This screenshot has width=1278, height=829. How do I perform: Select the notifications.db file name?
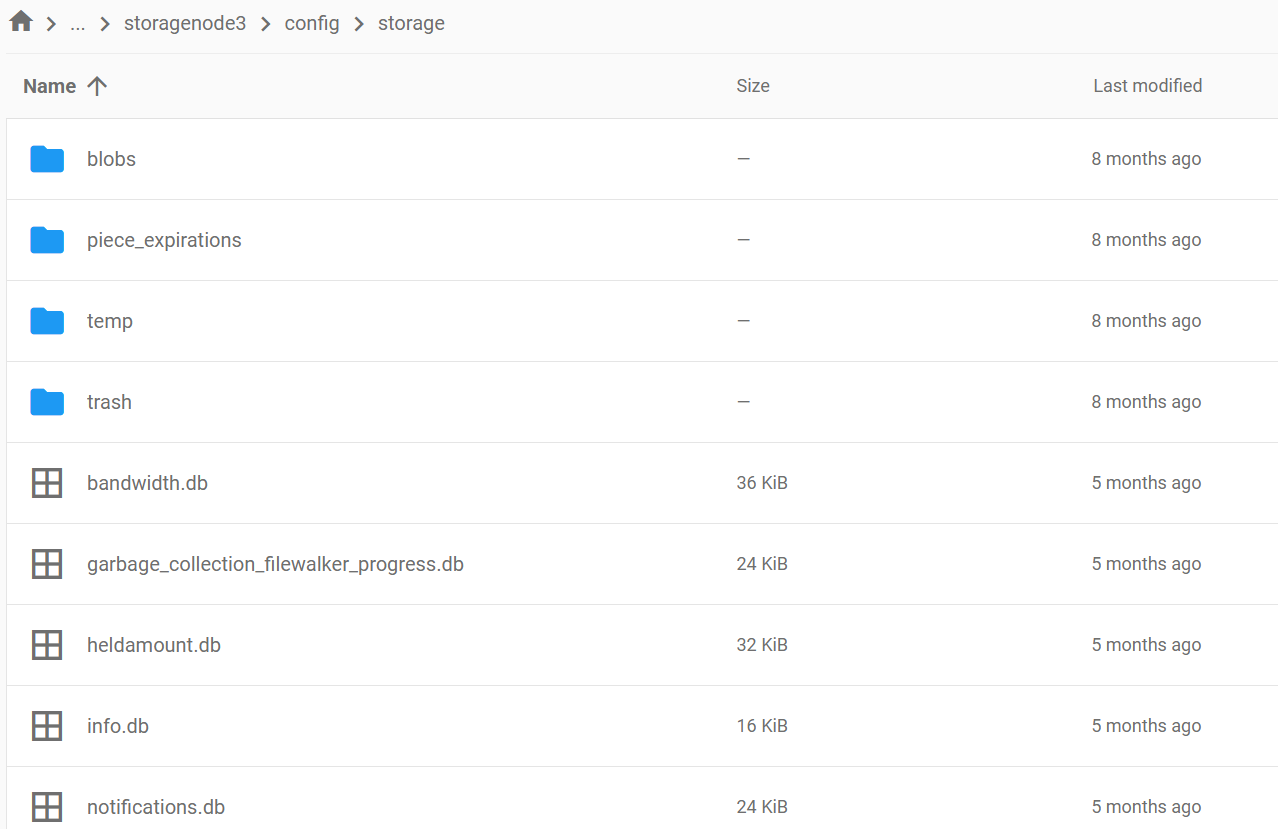coord(156,807)
